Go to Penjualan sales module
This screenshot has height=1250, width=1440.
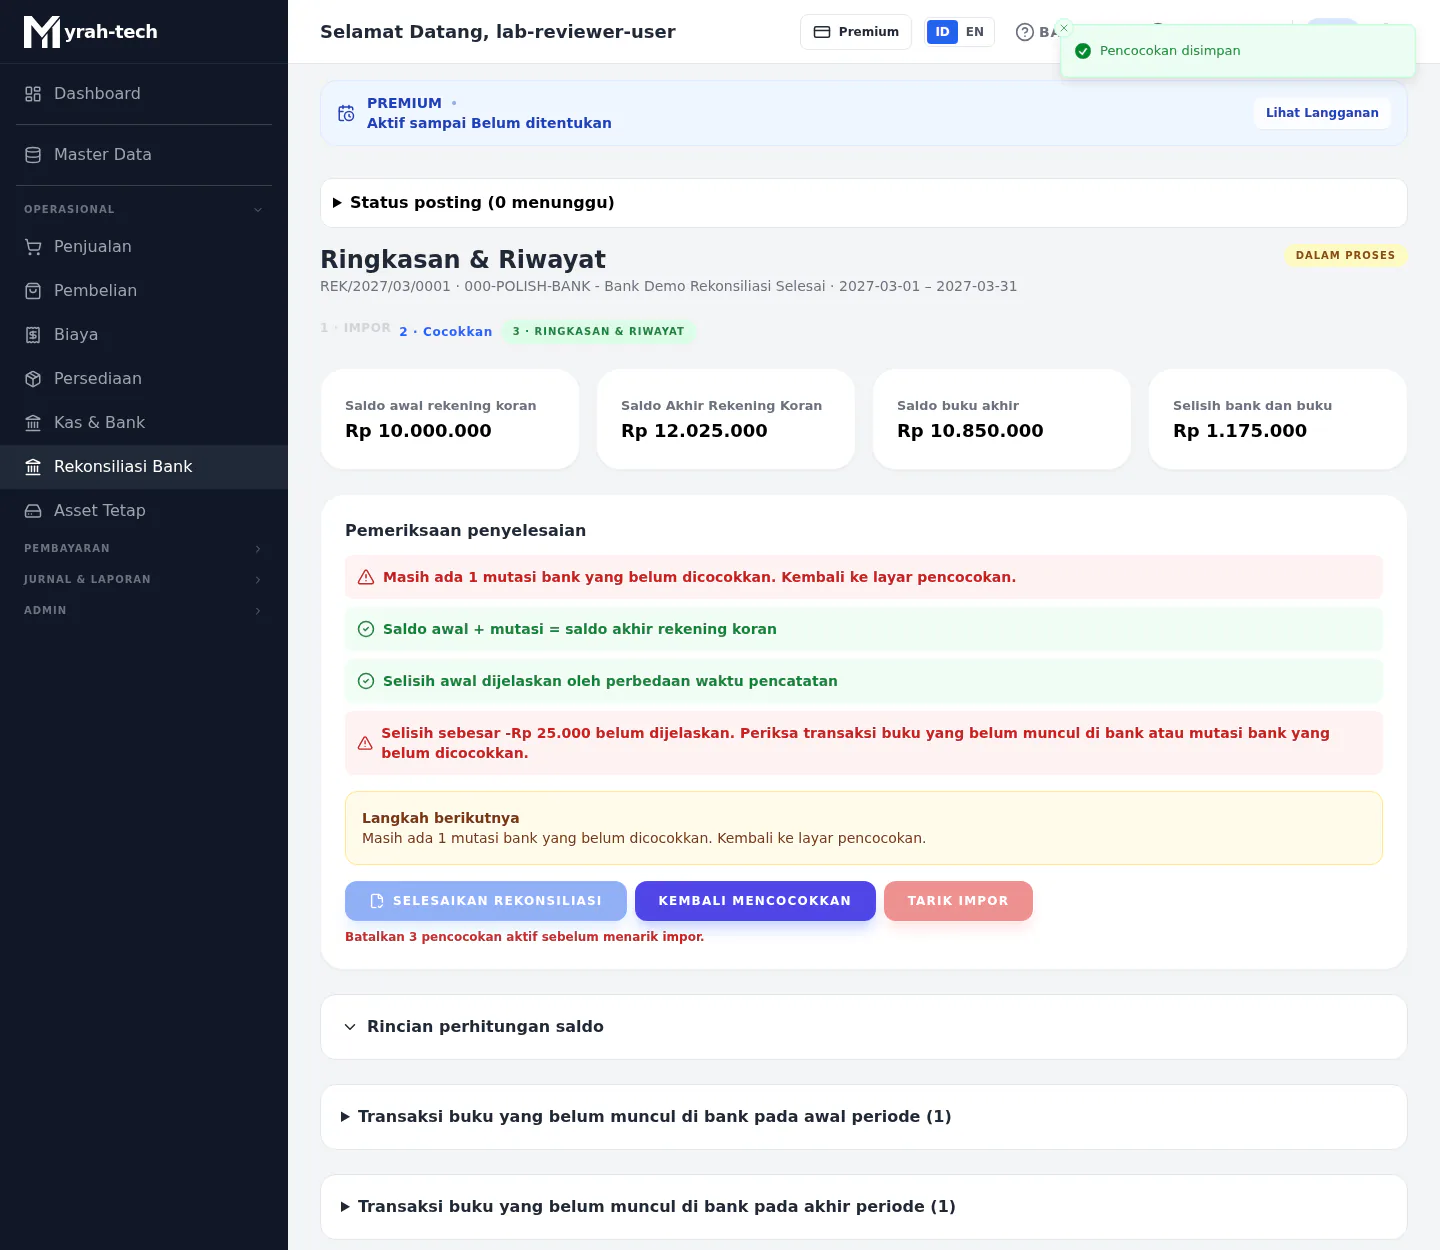pyautogui.click(x=144, y=247)
